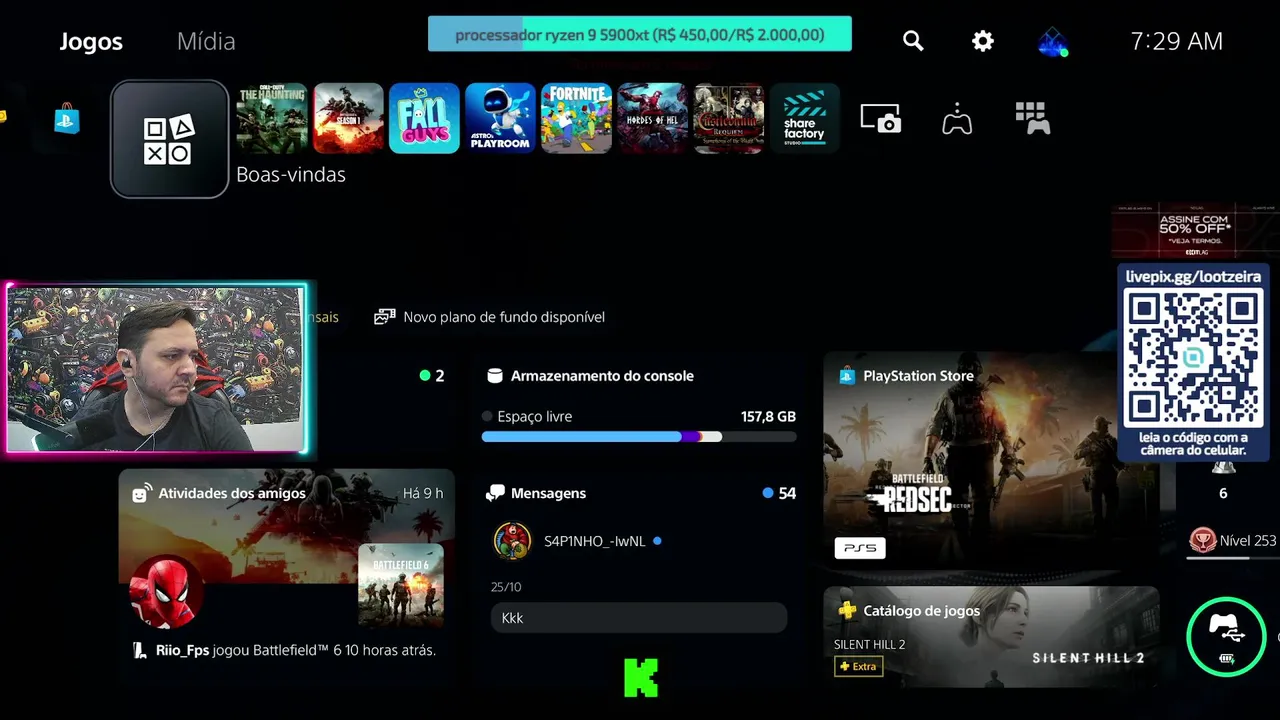Screen dimensions: 1280x720
Task: Click the green Kick logo
Action: pos(641,677)
